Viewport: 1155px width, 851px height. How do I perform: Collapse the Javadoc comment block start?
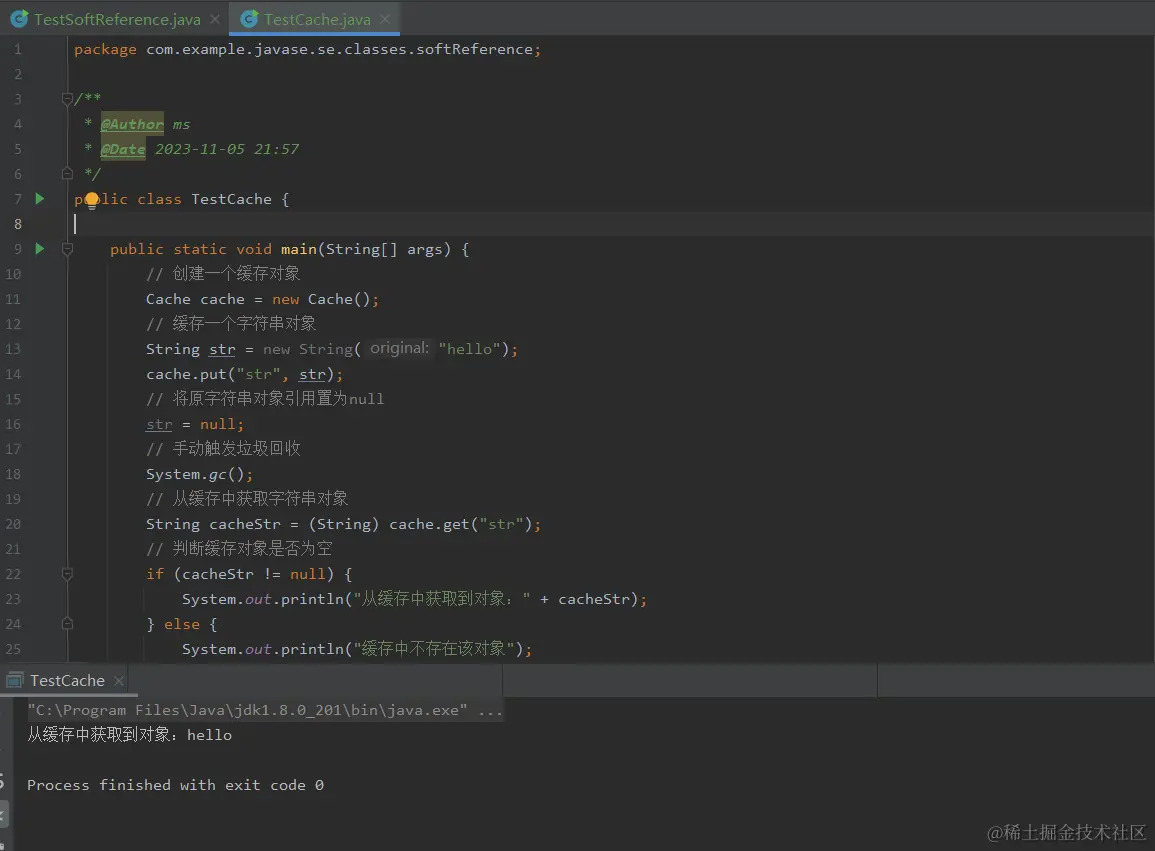[x=67, y=99]
